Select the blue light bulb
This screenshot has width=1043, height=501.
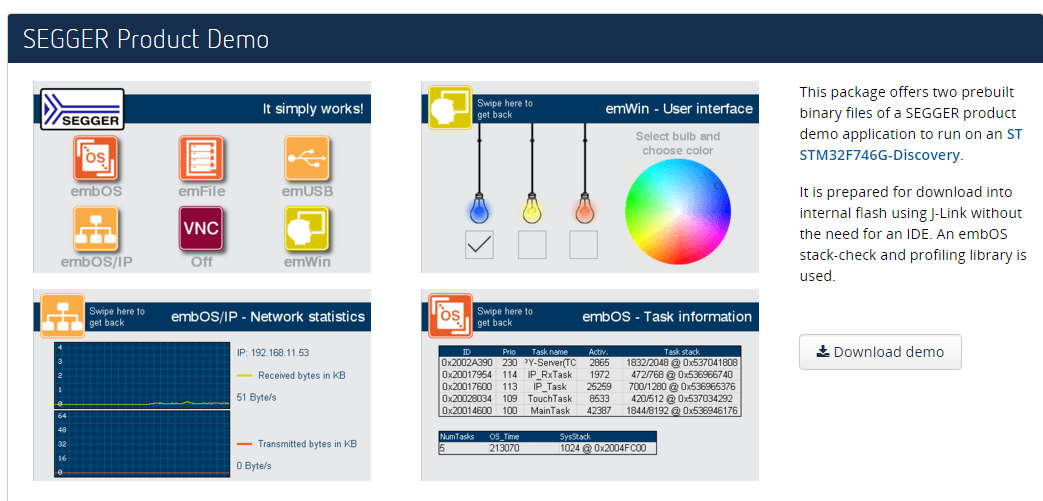[479, 208]
